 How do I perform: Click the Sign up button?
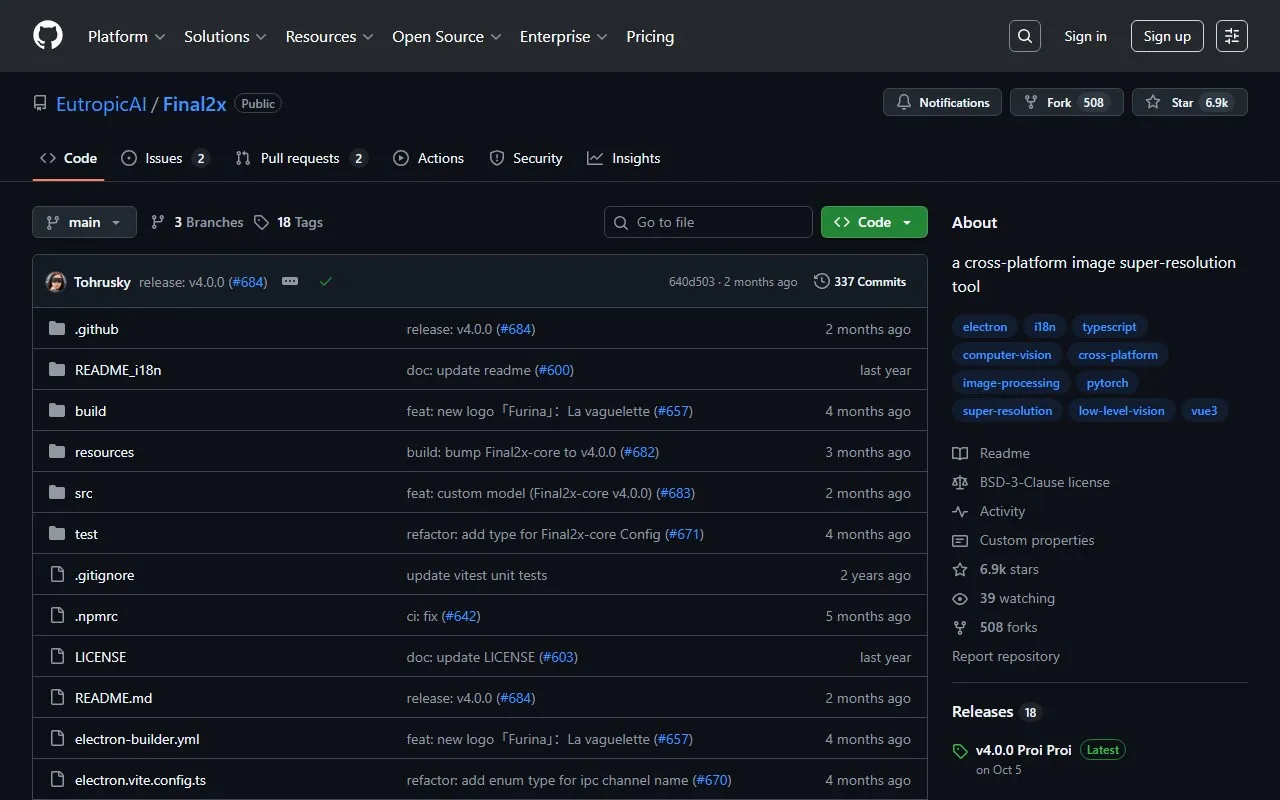coord(1167,36)
